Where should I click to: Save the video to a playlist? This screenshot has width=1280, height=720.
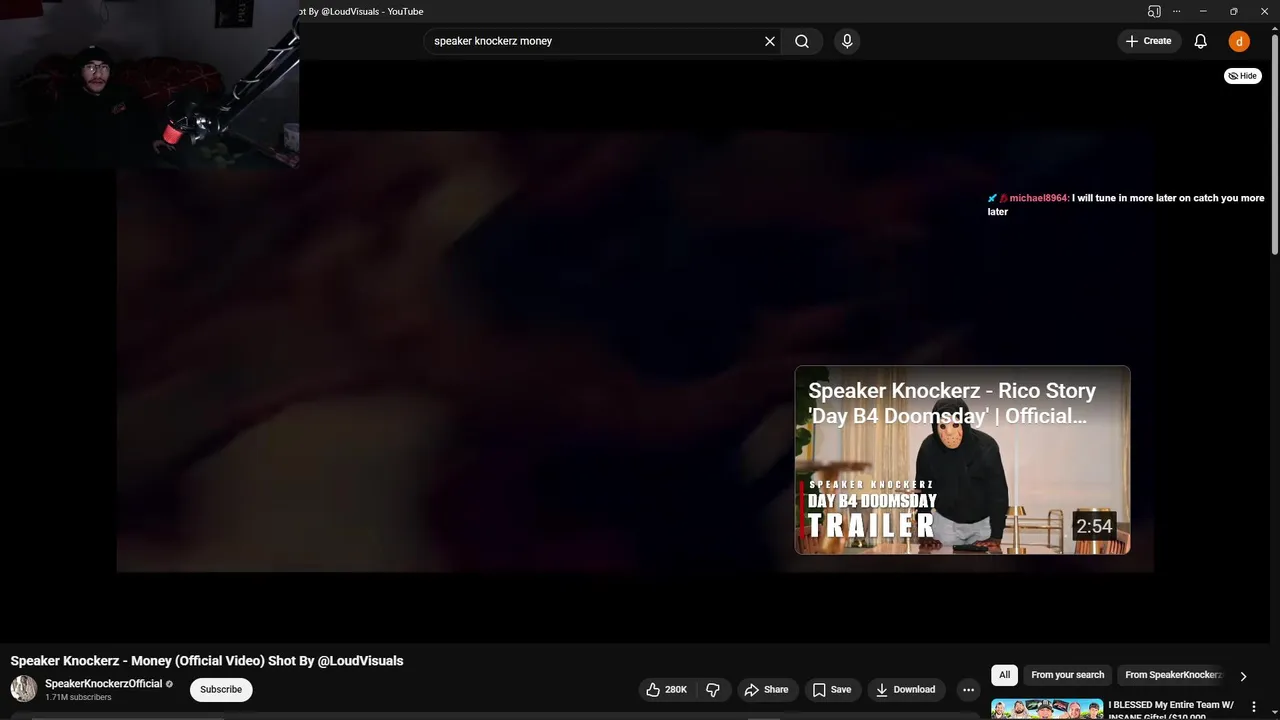point(832,689)
